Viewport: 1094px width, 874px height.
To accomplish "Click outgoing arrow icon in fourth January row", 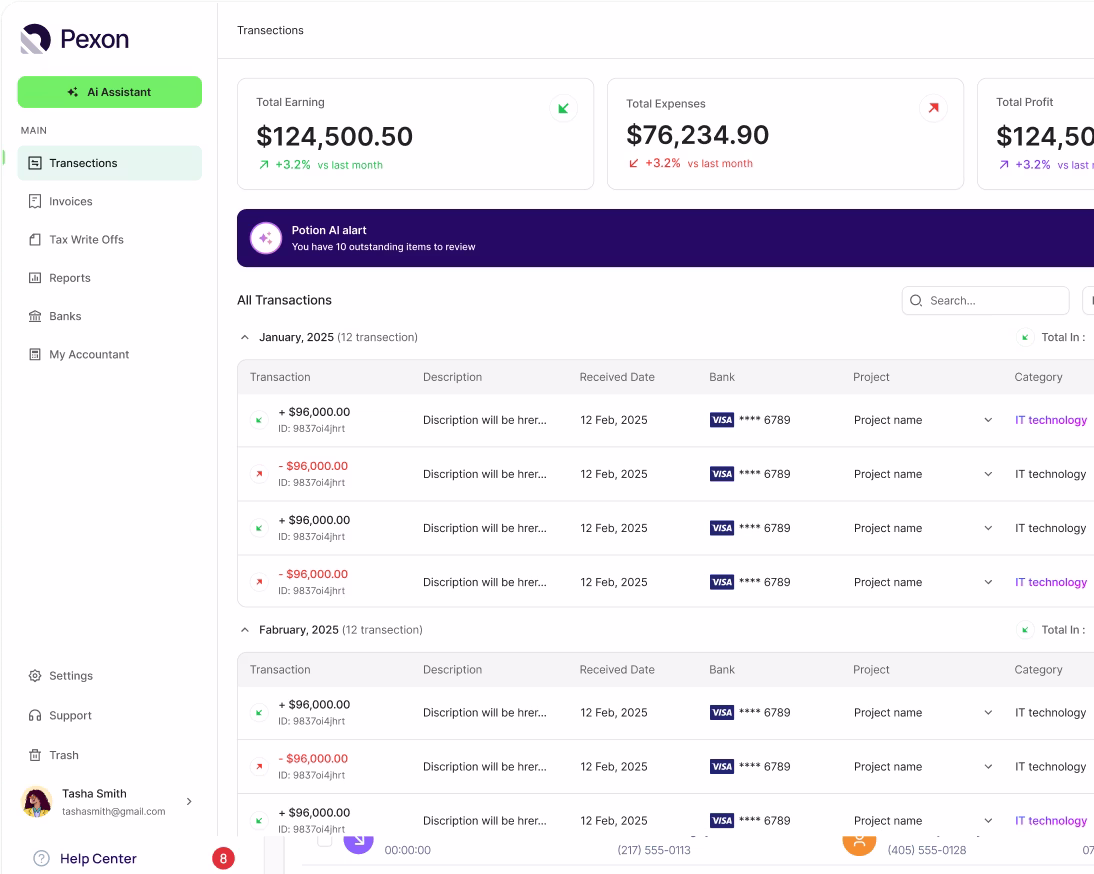I will 260,582.
